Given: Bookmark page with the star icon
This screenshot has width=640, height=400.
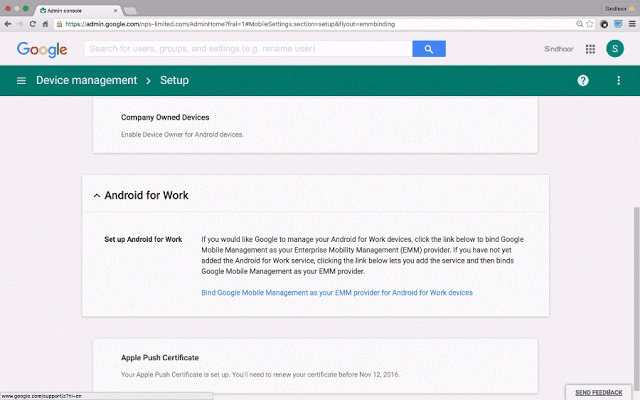Looking at the screenshot, I should 589,24.
